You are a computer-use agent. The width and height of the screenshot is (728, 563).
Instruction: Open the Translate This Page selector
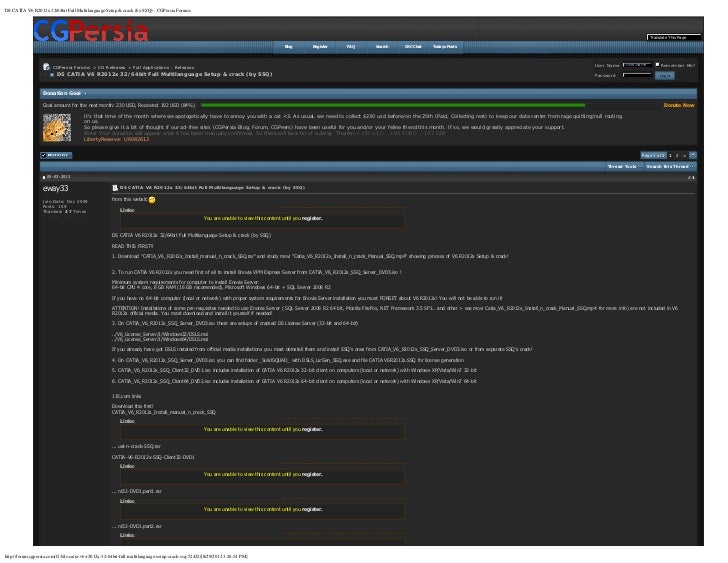[x=674, y=37]
